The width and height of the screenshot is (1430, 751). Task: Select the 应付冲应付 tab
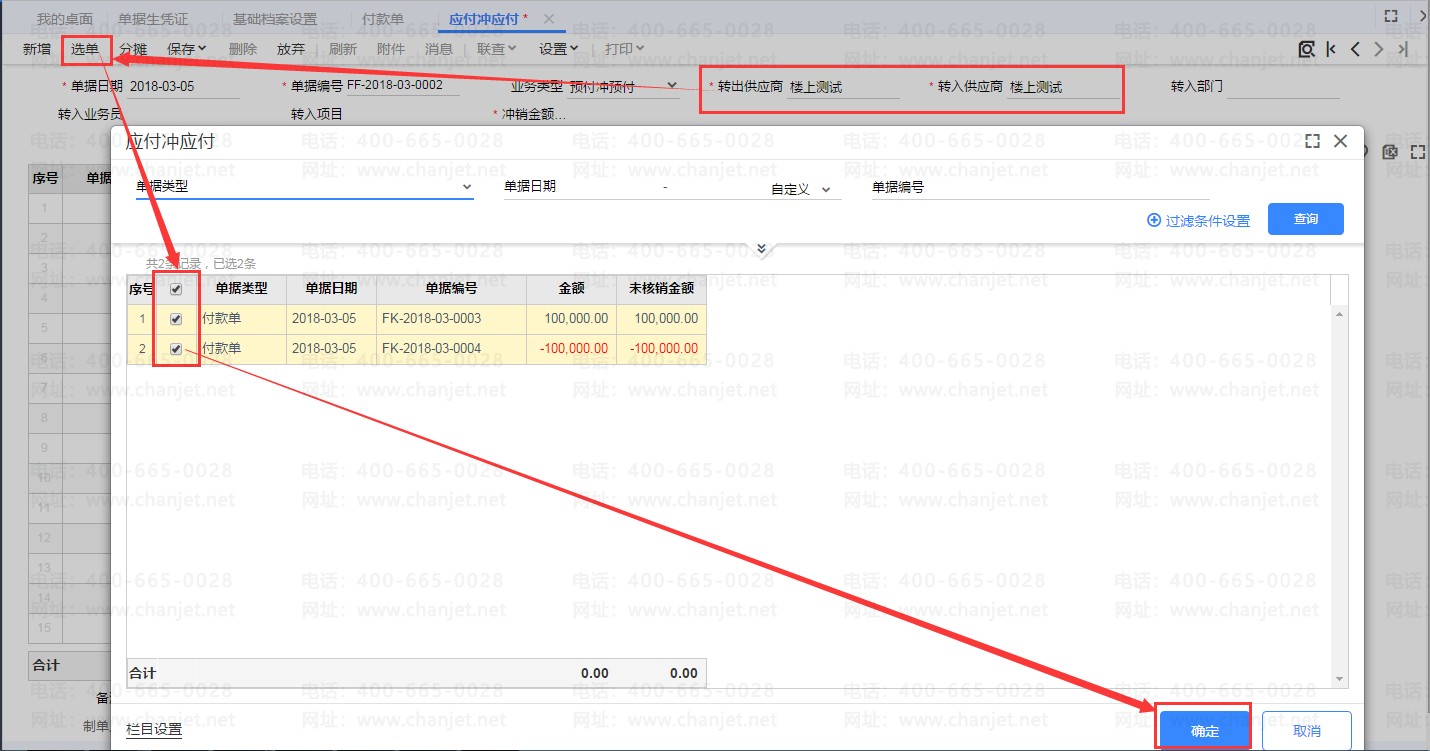(483, 19)
